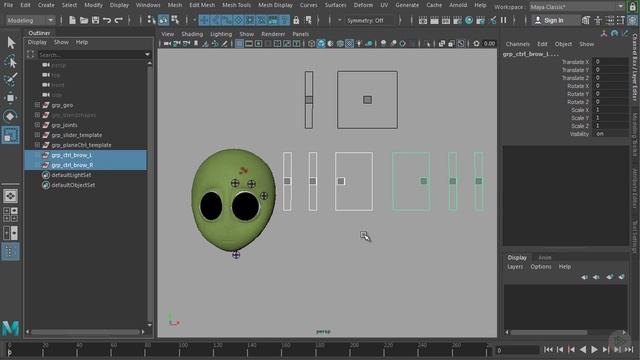Expand grp_planeCtrl_template node in Outliner

(37, 145)
